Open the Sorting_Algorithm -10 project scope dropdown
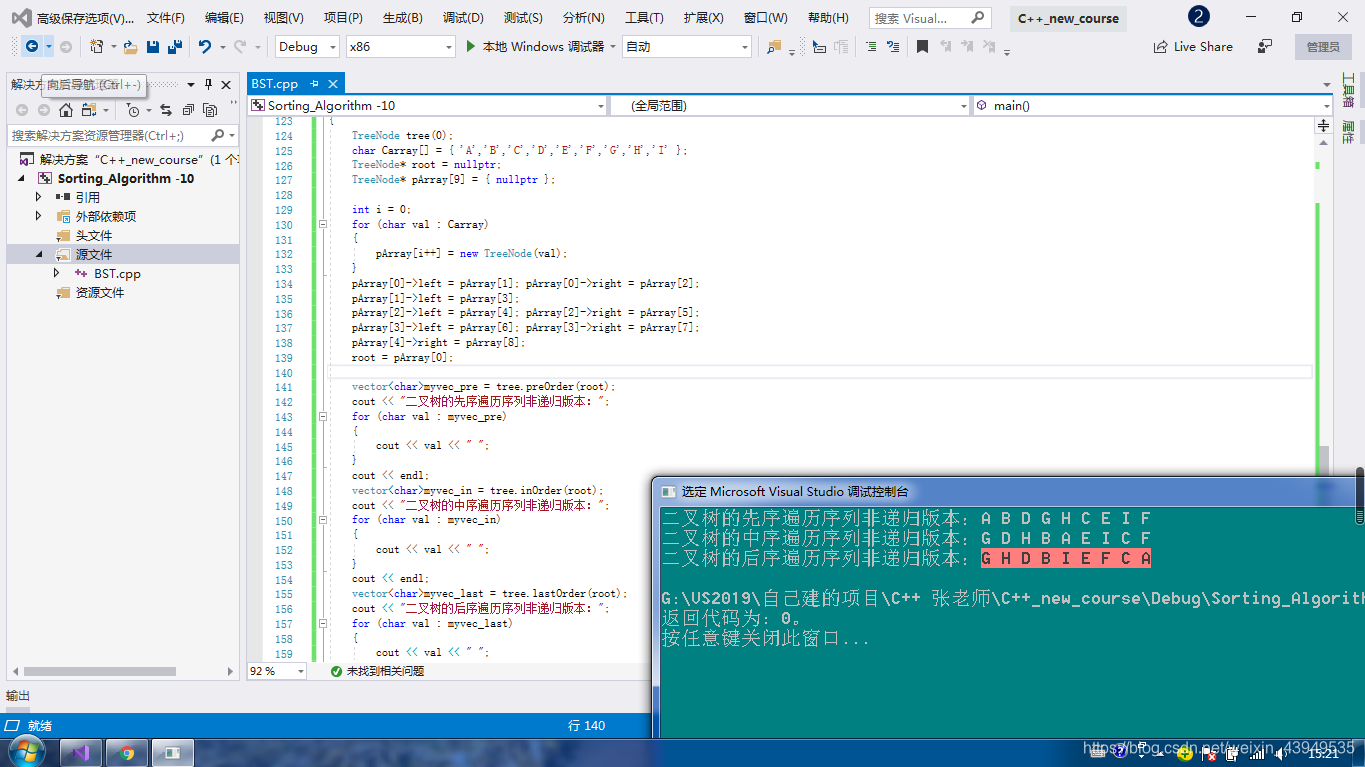This screenshot has height=767, width=1365. point(427,105)
